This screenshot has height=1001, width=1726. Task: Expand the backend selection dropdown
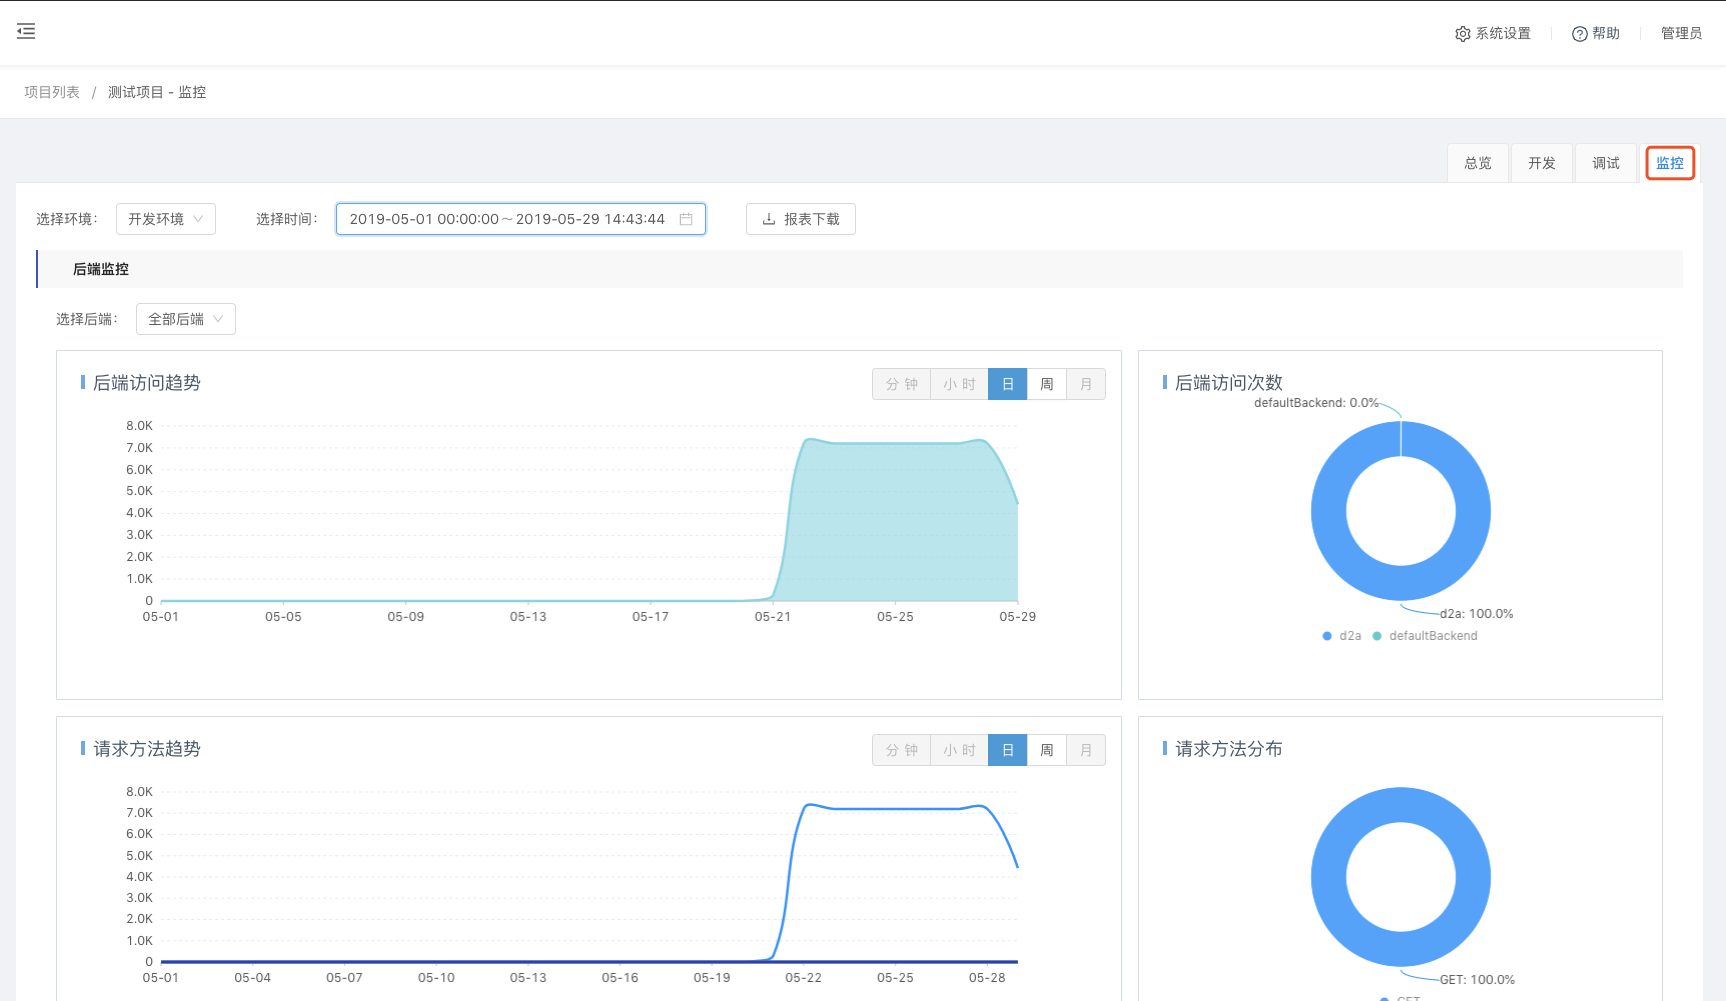click(x=186, y=319)
